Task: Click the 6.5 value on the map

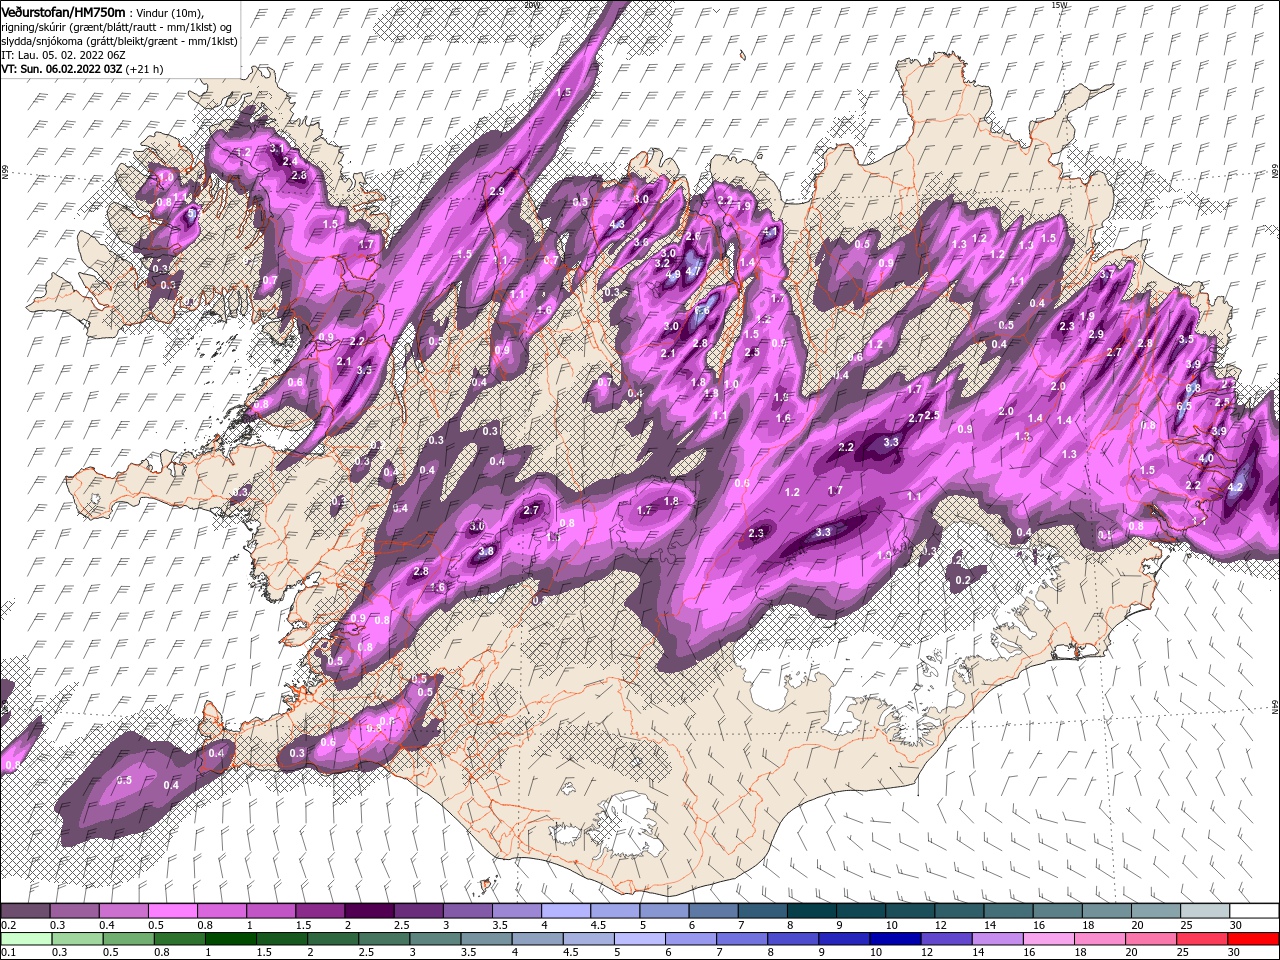Action: click(1184, 407)
